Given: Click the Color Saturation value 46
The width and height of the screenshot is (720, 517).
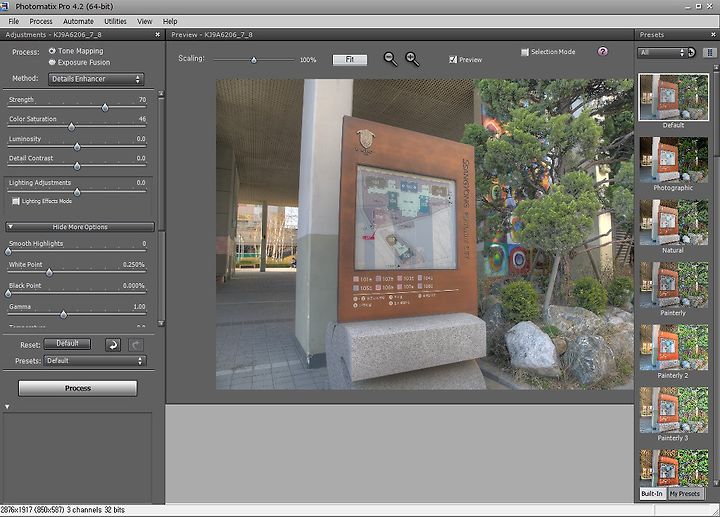Looking at the screenshot, I should [x=142, y=119].
